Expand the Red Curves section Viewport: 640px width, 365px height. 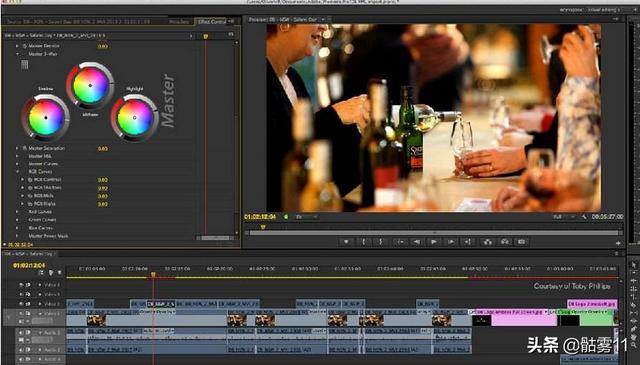pos(17,212)
